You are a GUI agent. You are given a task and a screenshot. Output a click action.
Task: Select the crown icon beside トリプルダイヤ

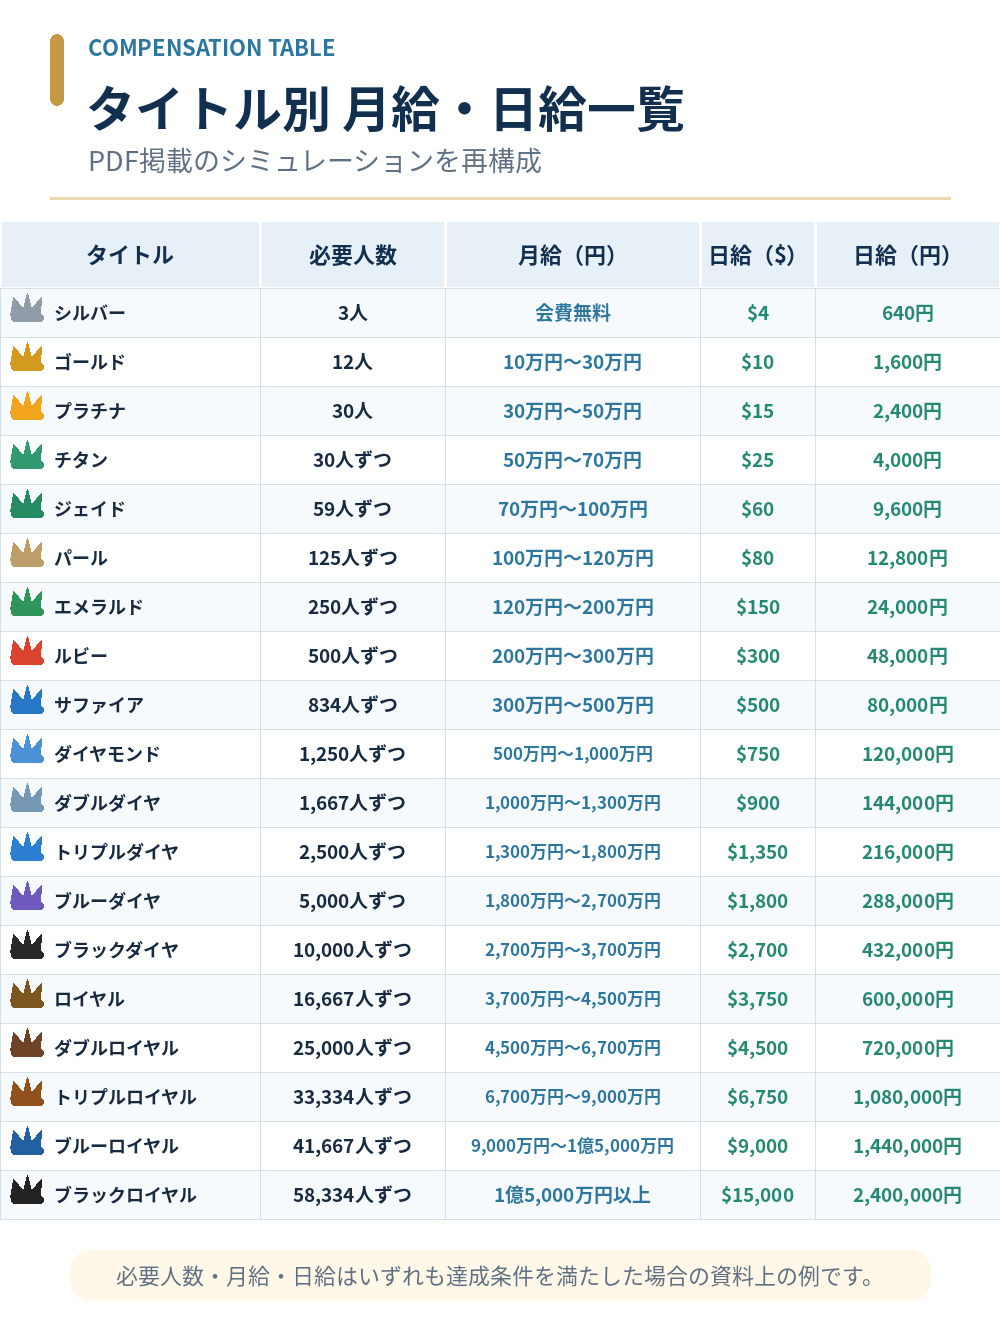[27, 848]
